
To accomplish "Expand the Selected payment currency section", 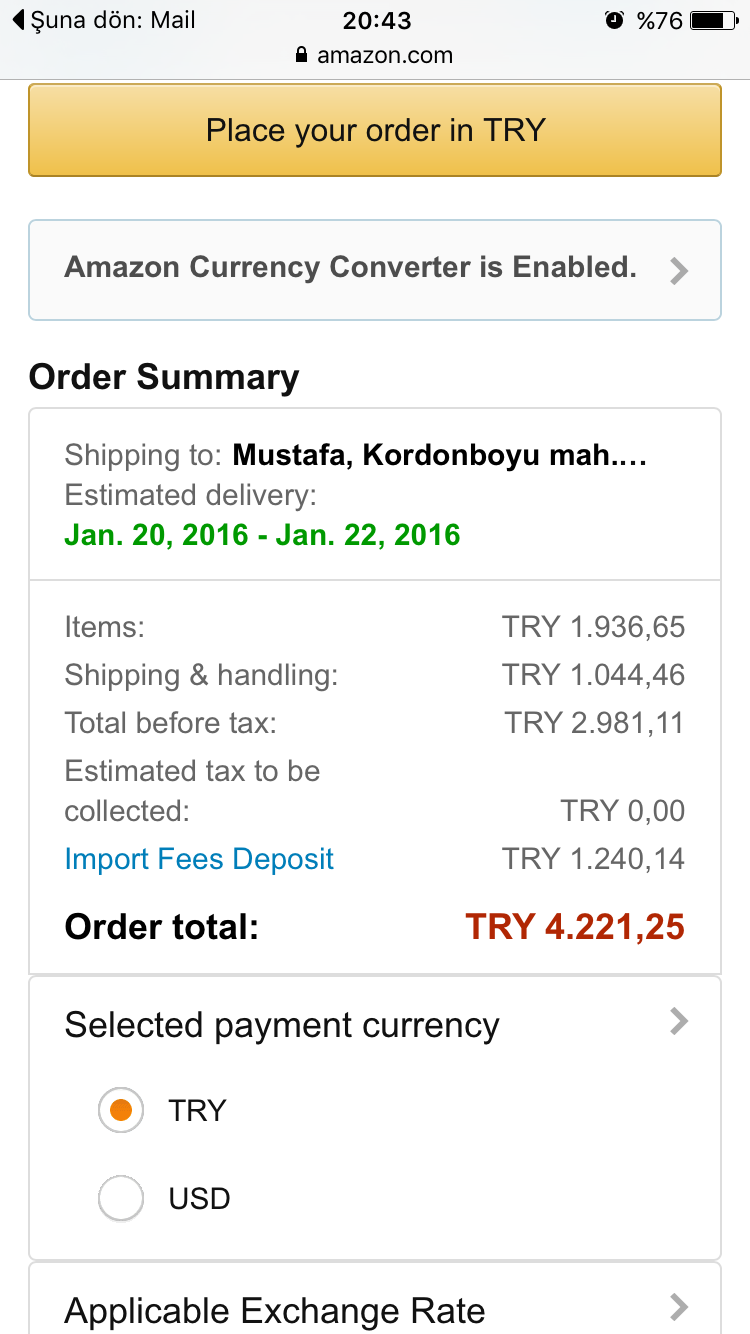I will [375, 1025].
